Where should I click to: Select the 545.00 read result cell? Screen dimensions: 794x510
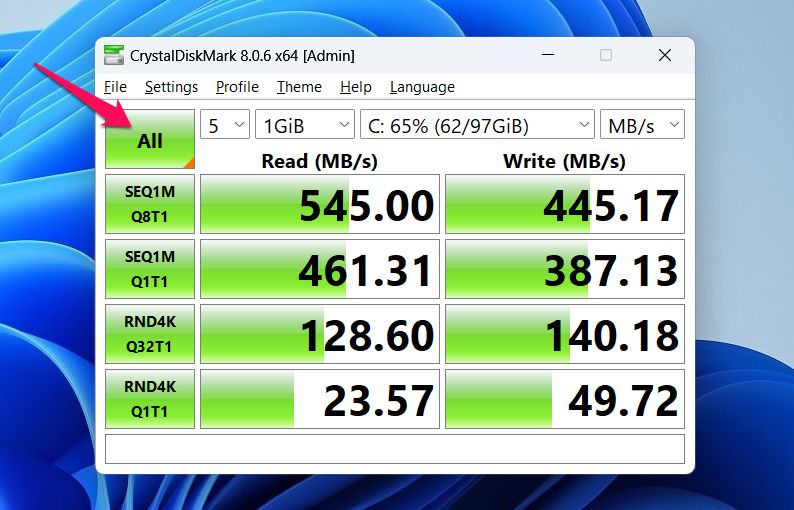click(x=320, y=204)
